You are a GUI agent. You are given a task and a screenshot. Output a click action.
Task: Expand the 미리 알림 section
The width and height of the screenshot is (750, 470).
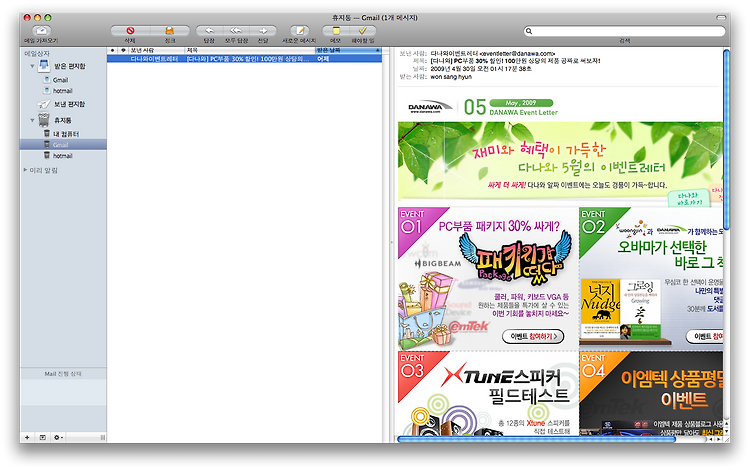coord(25,170)
